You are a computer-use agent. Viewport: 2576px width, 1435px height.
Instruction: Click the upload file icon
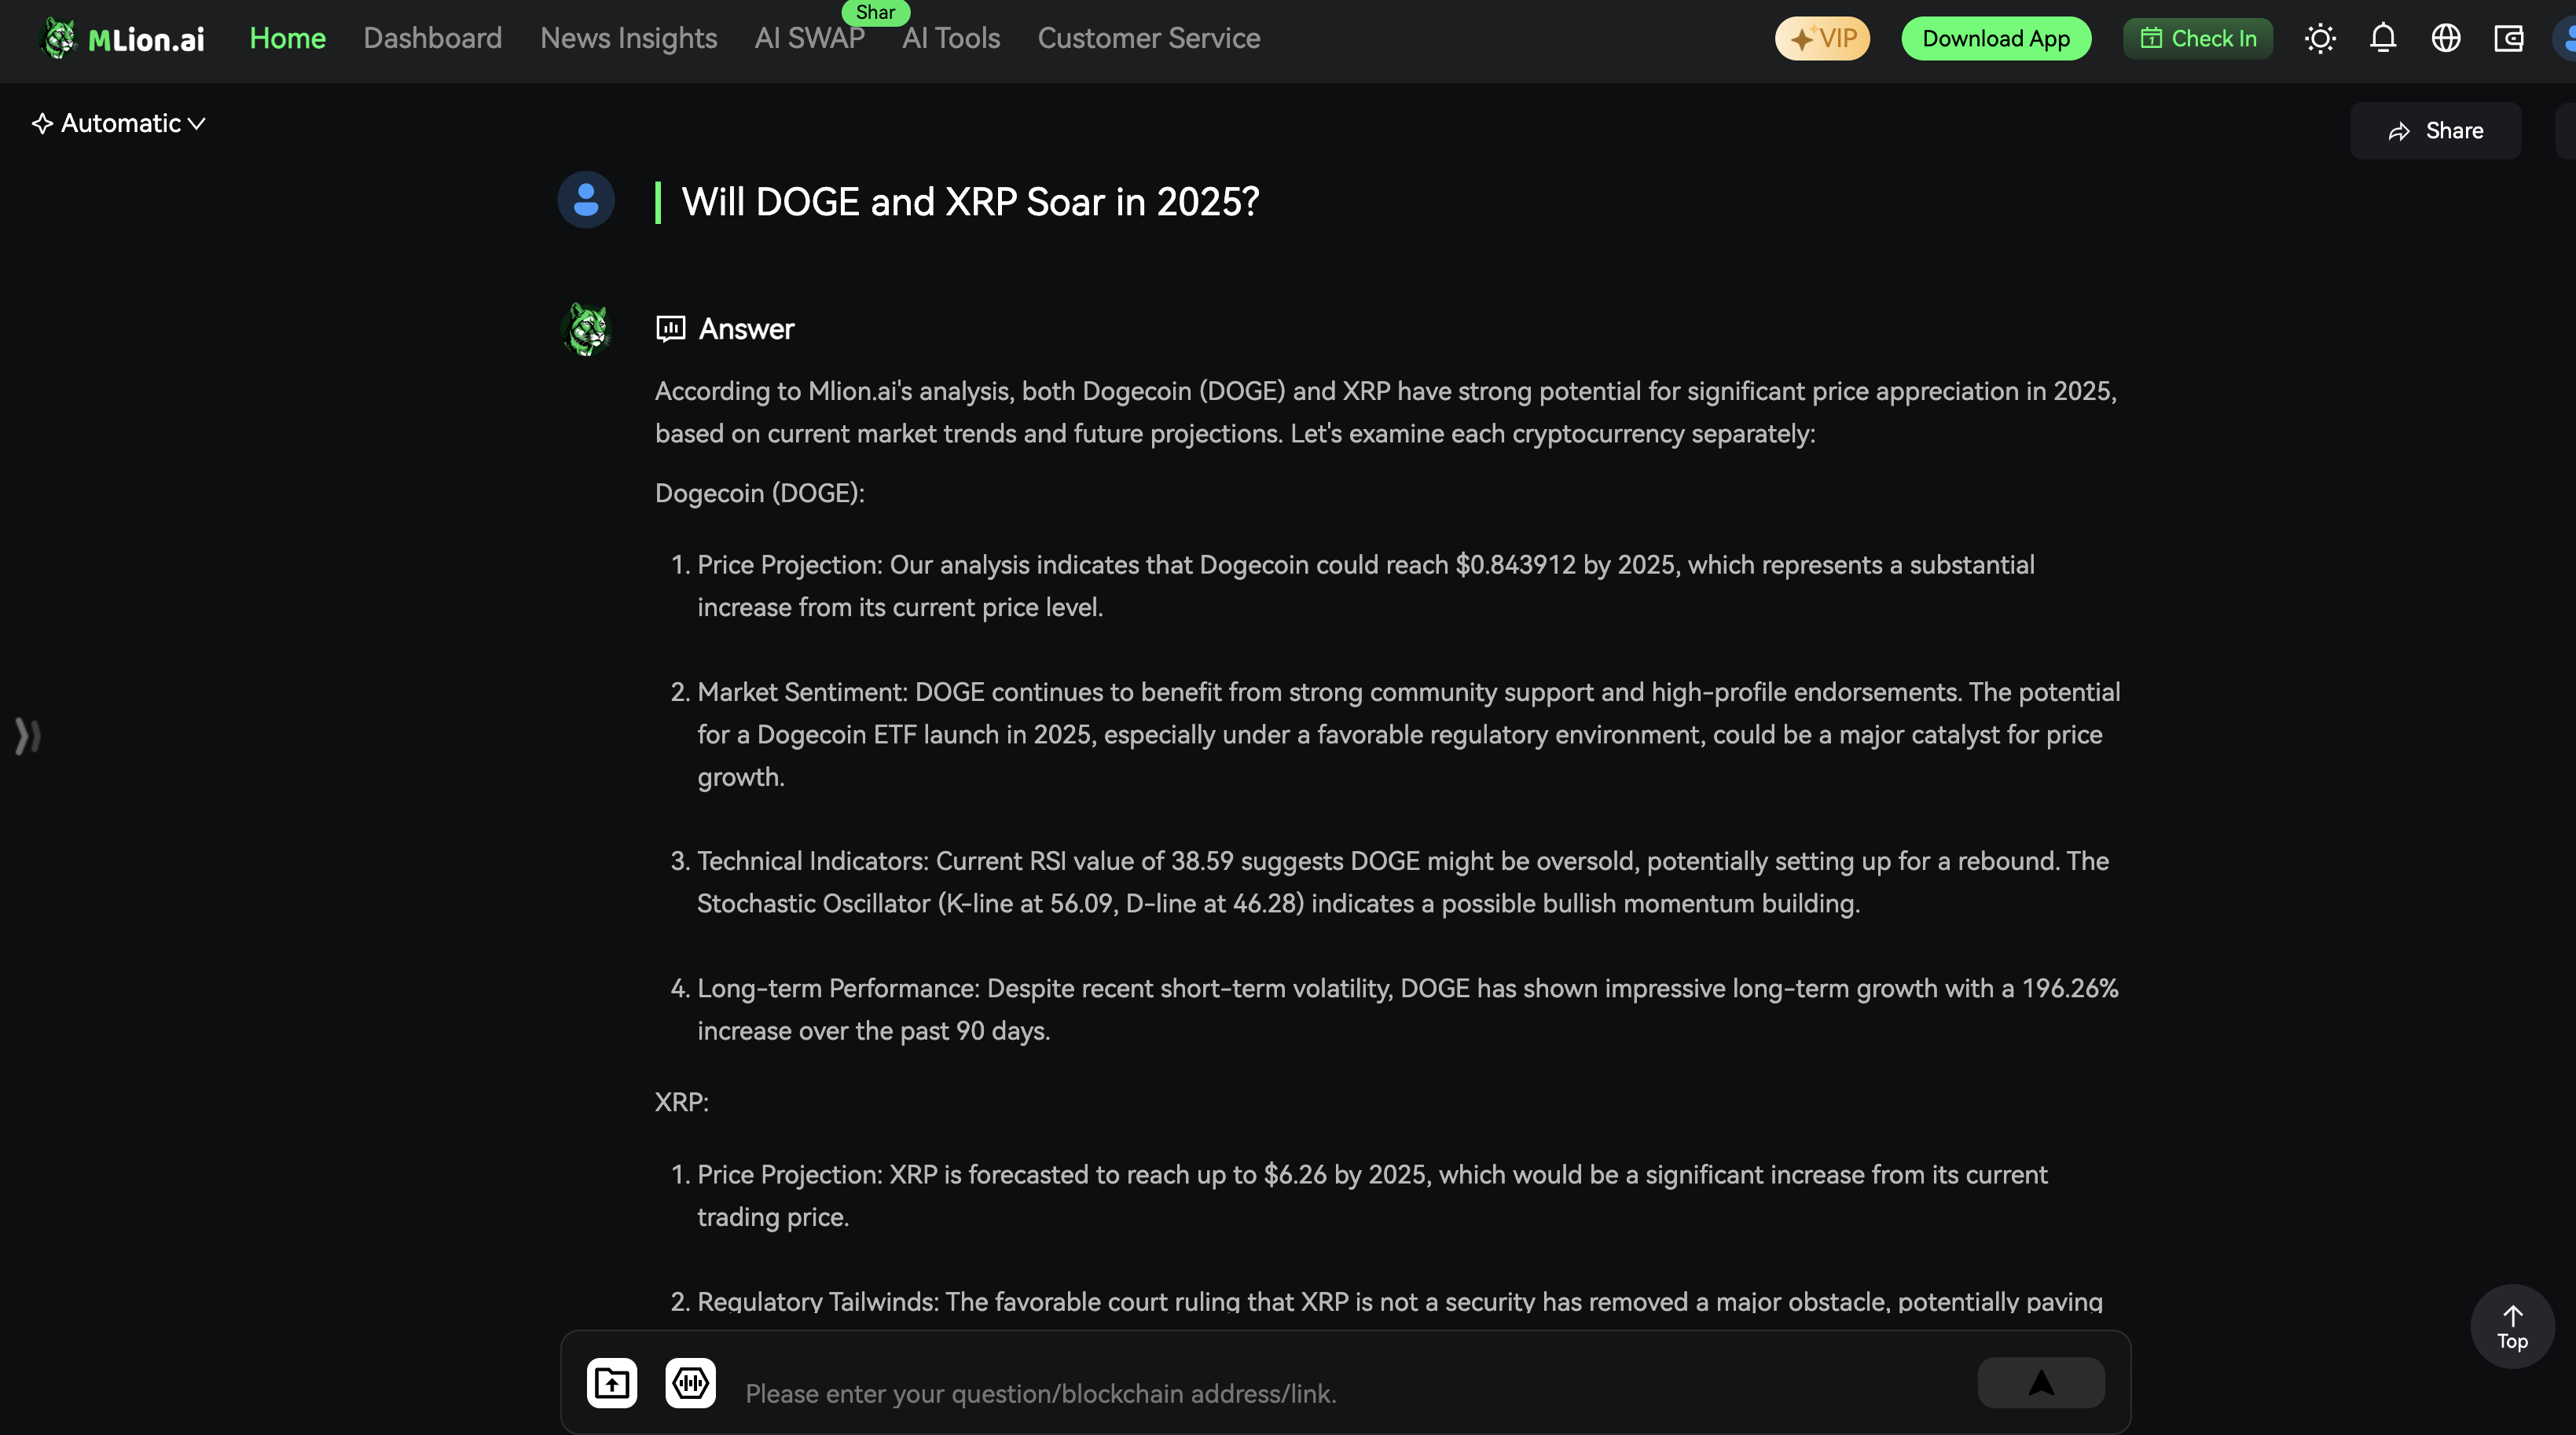point(612,1383)
